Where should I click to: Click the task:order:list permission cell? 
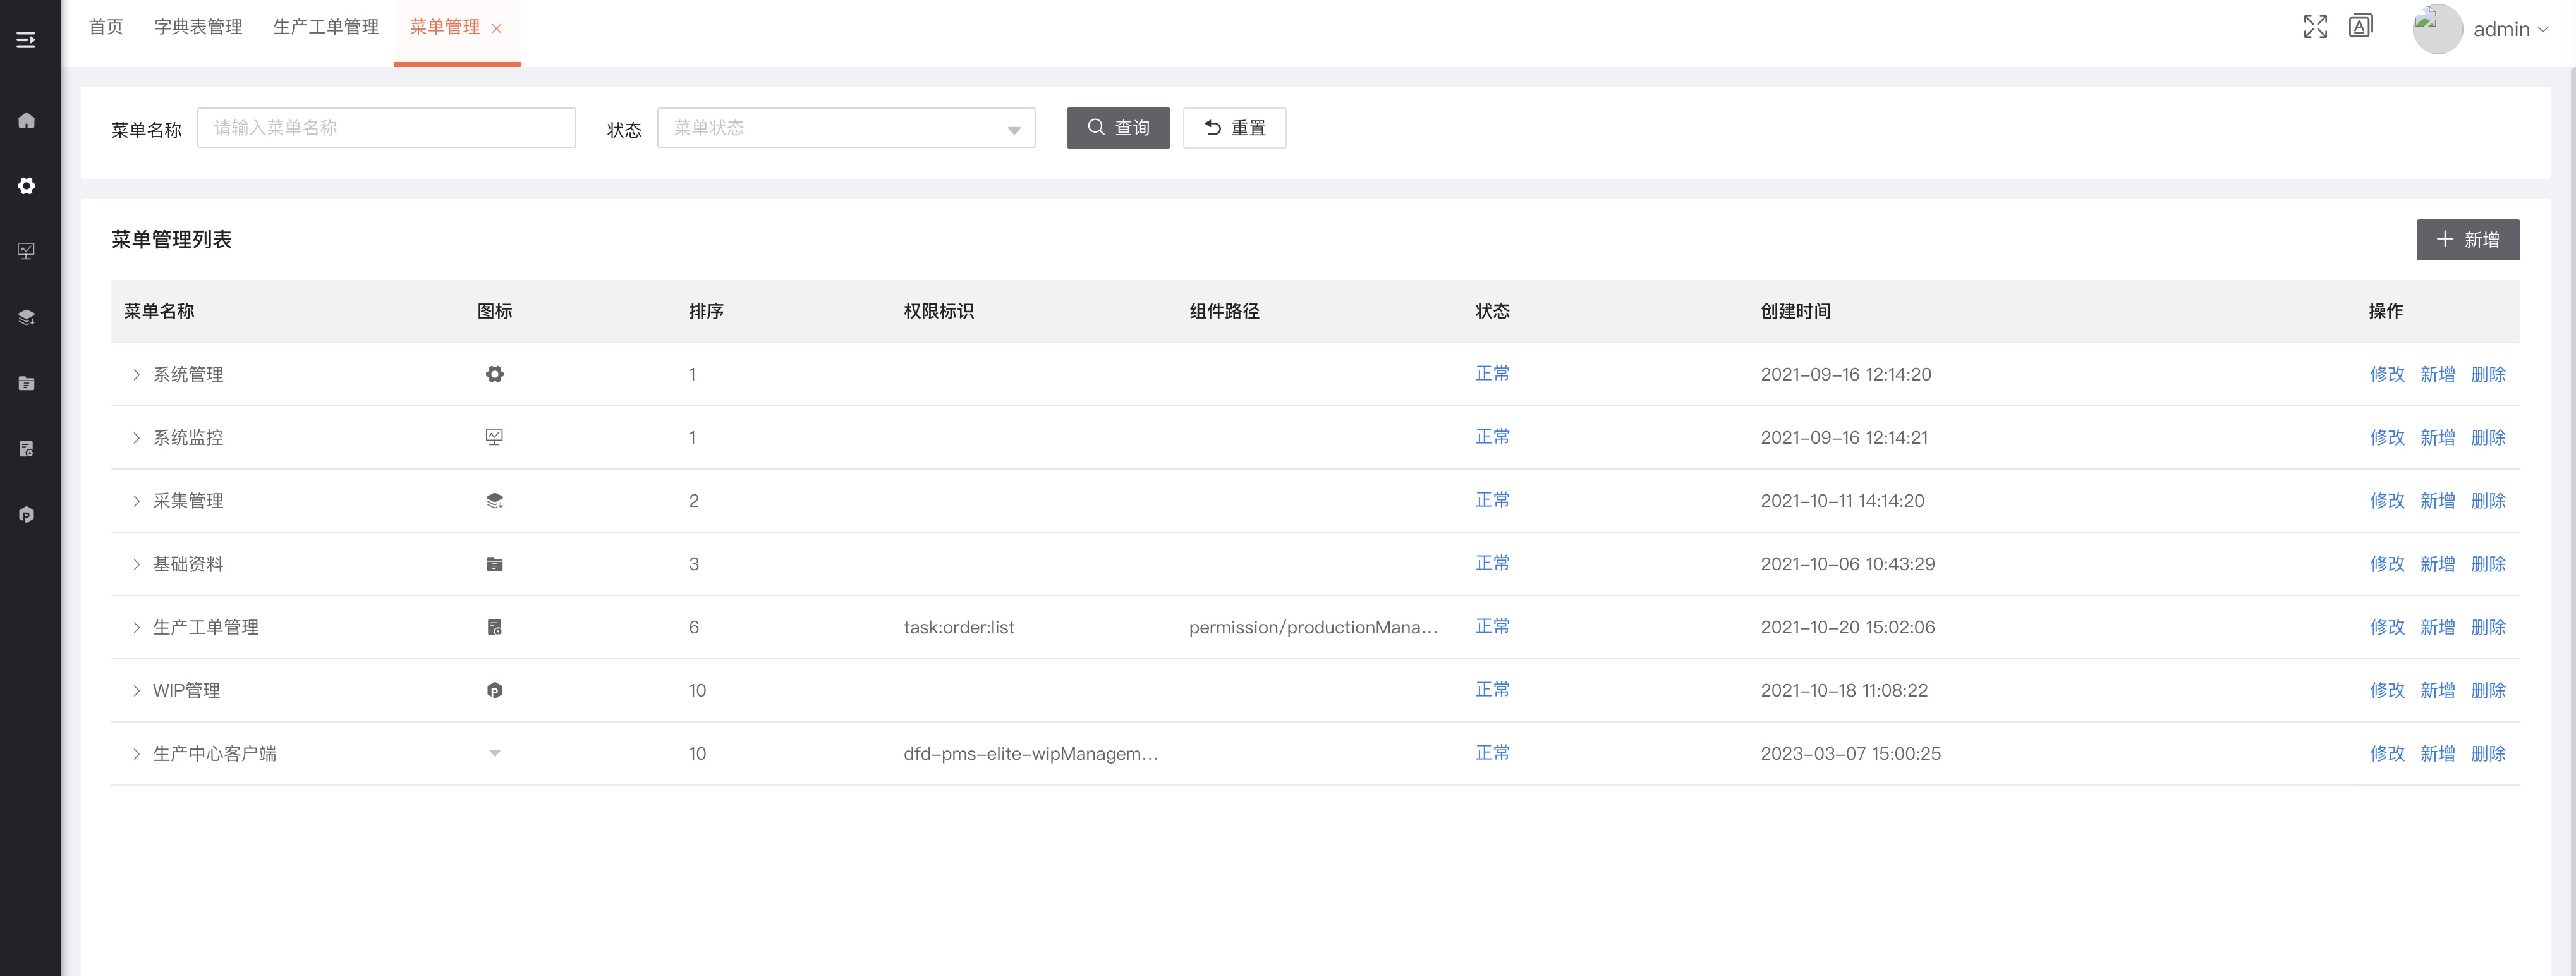click(958, 627)
